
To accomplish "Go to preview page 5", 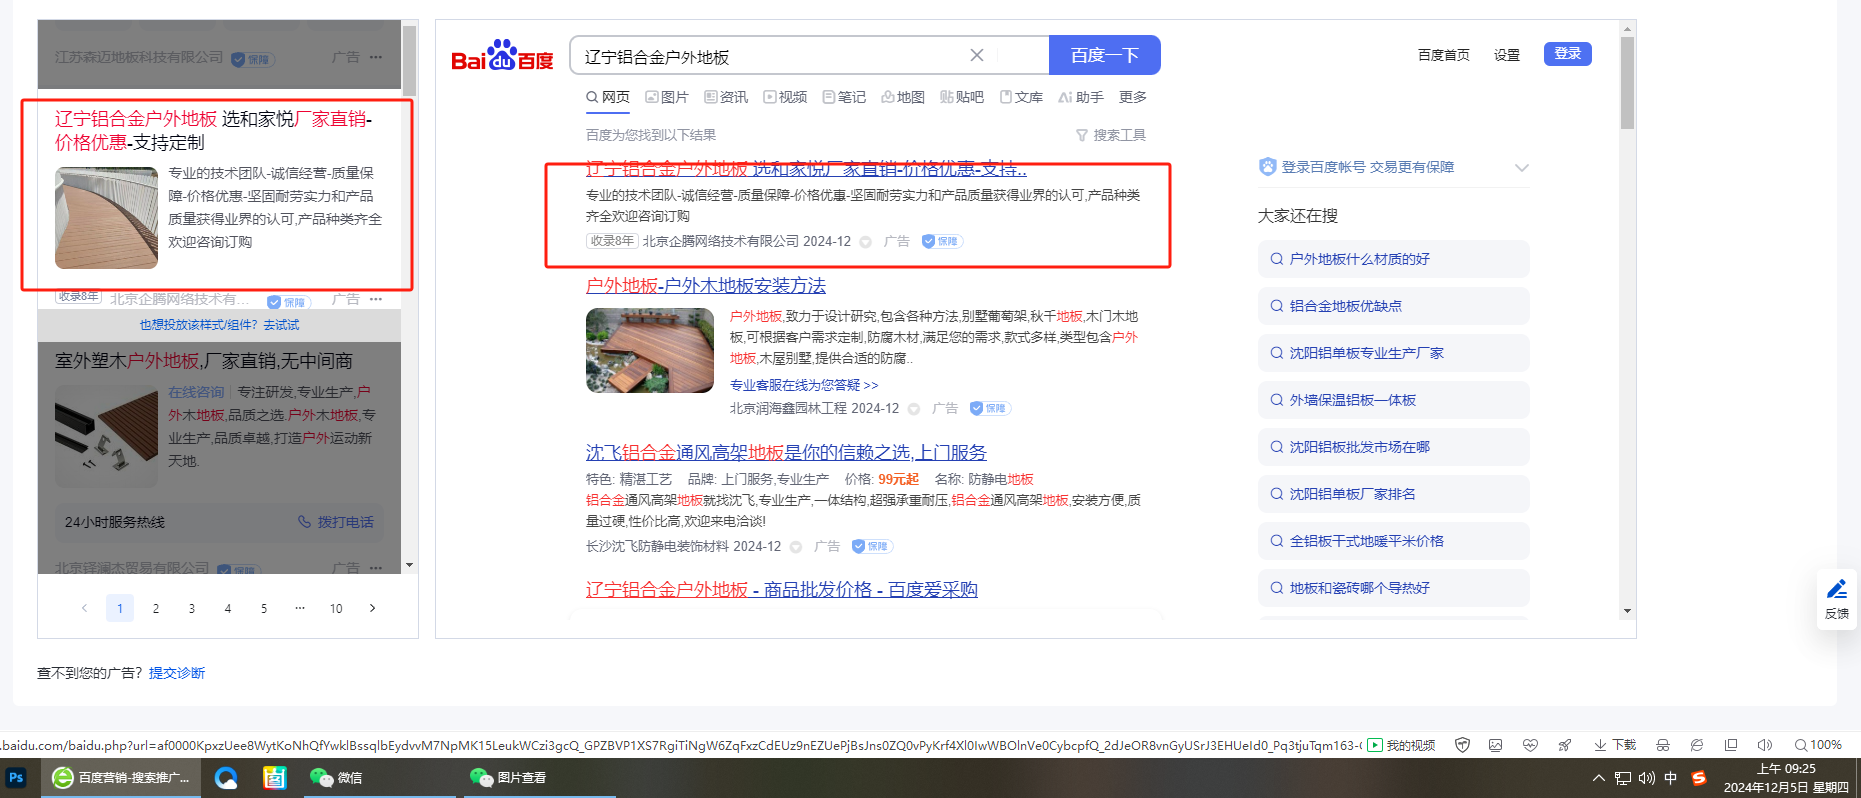I will (264, 608).
